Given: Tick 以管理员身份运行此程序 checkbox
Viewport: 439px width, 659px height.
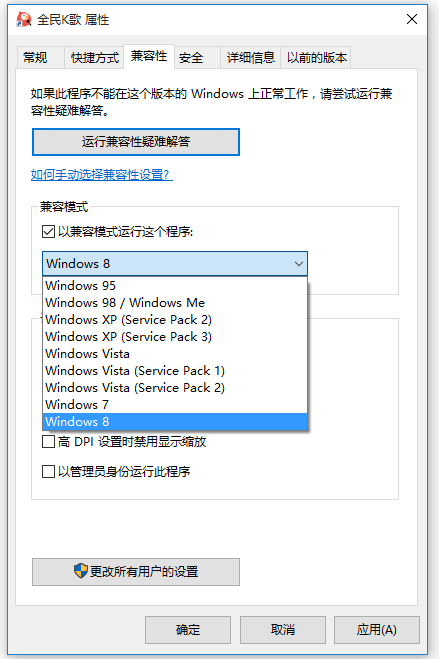Looking at the screenshot, I should click(x=48, y=472).
